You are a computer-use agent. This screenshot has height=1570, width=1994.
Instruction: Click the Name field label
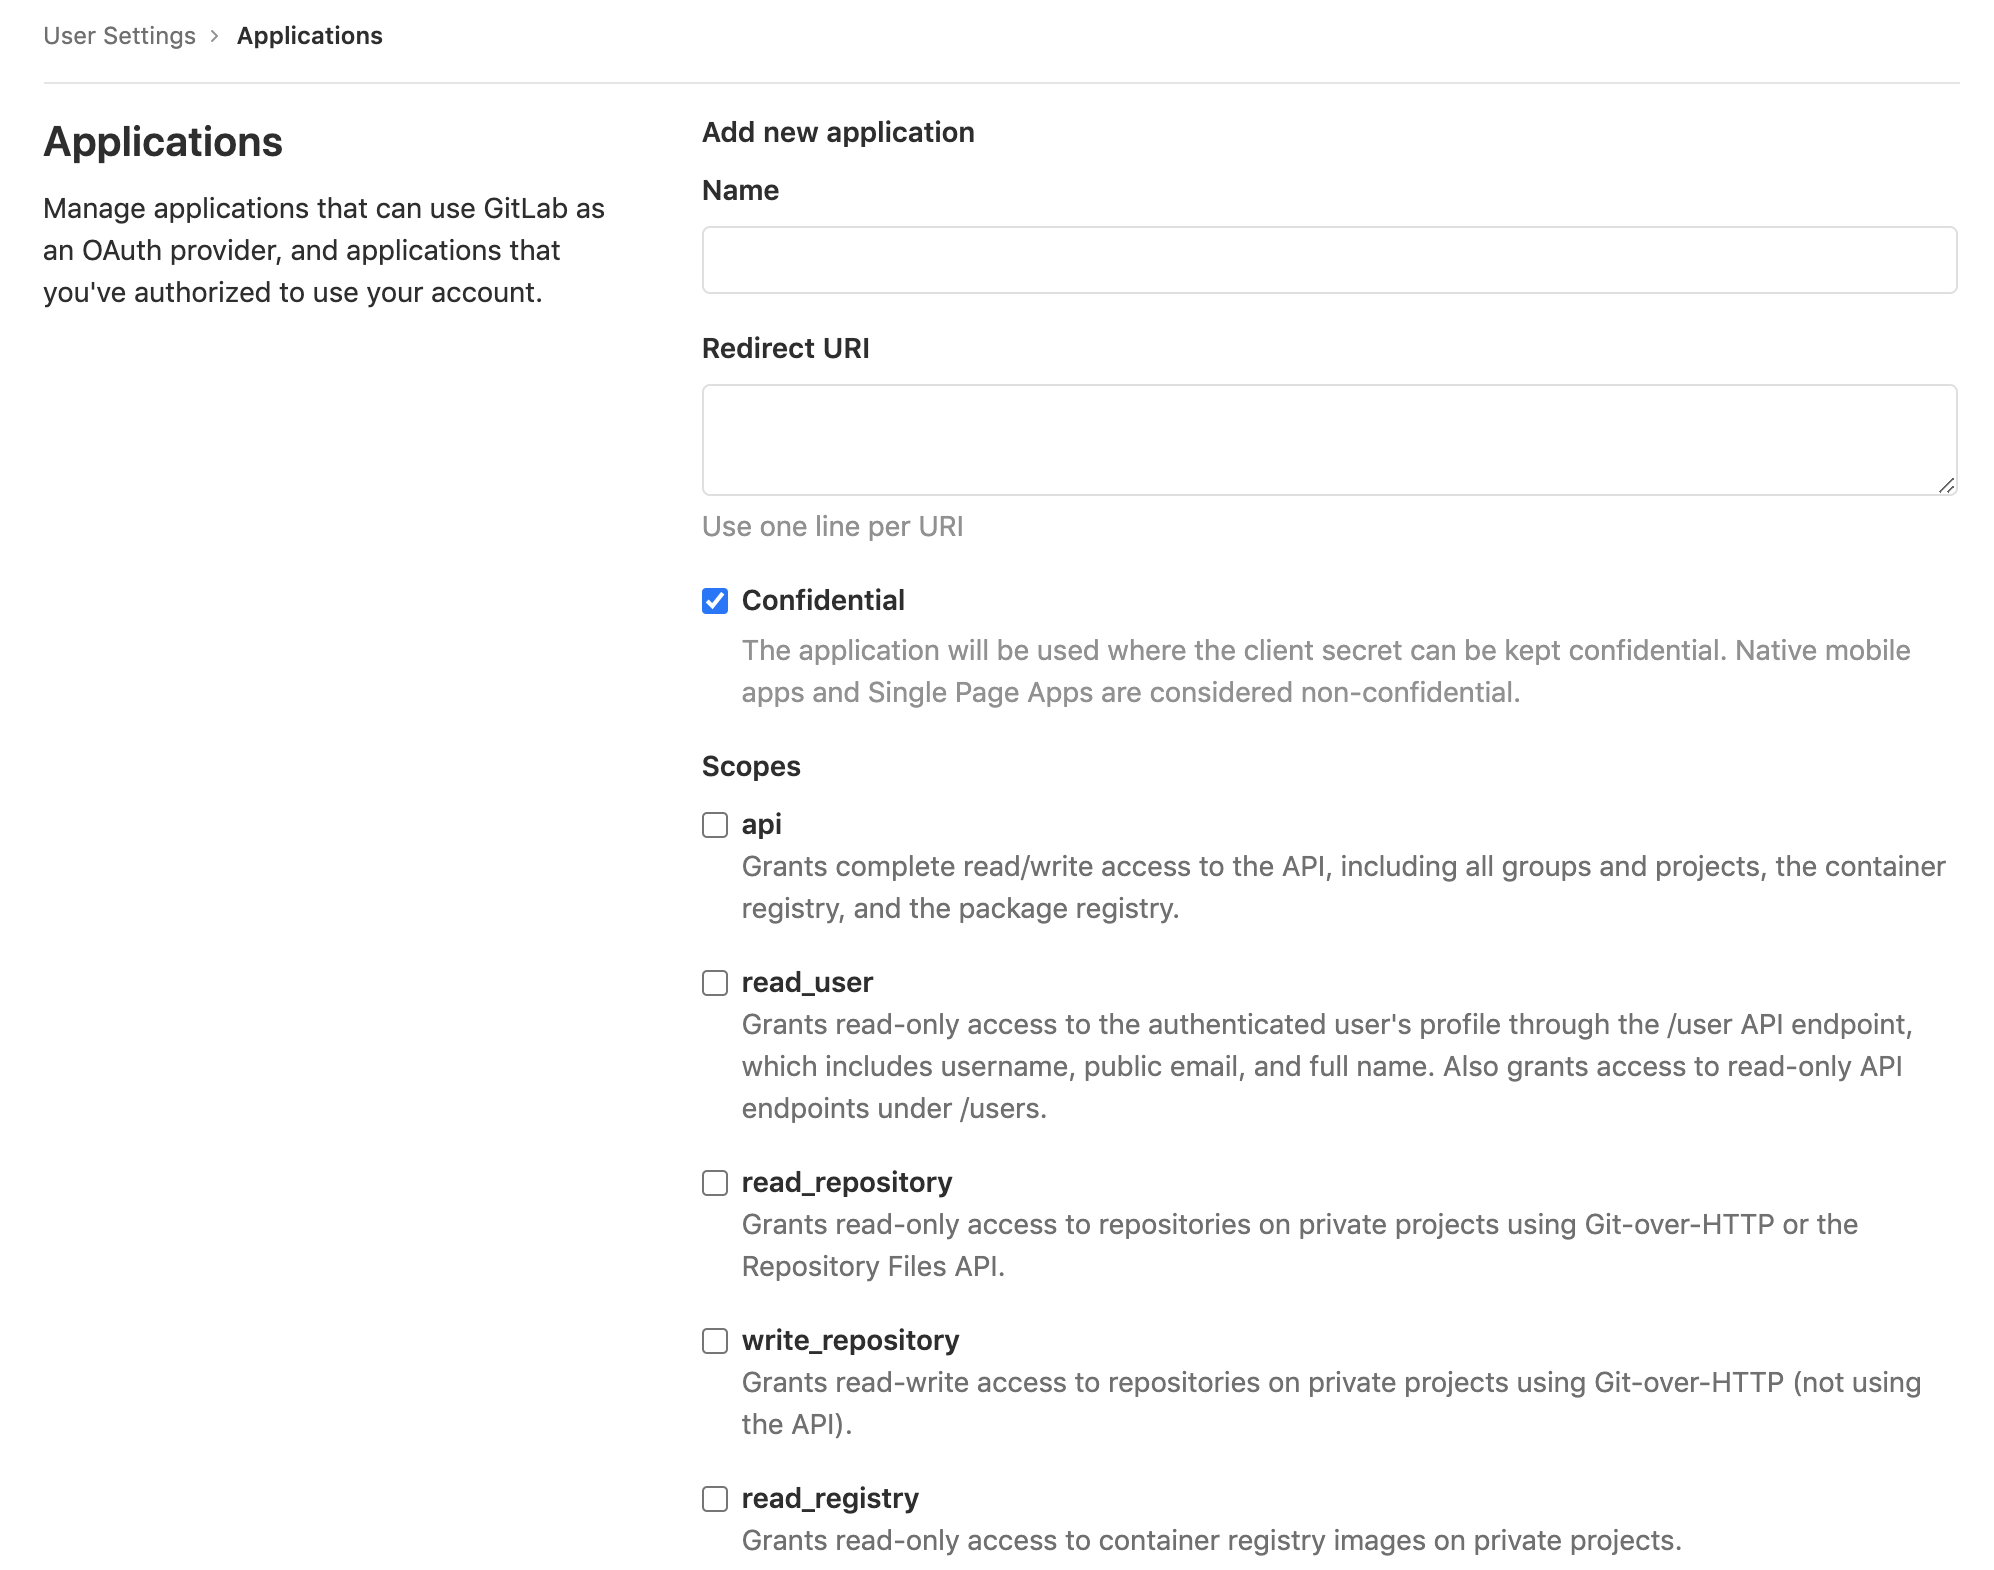740,190
